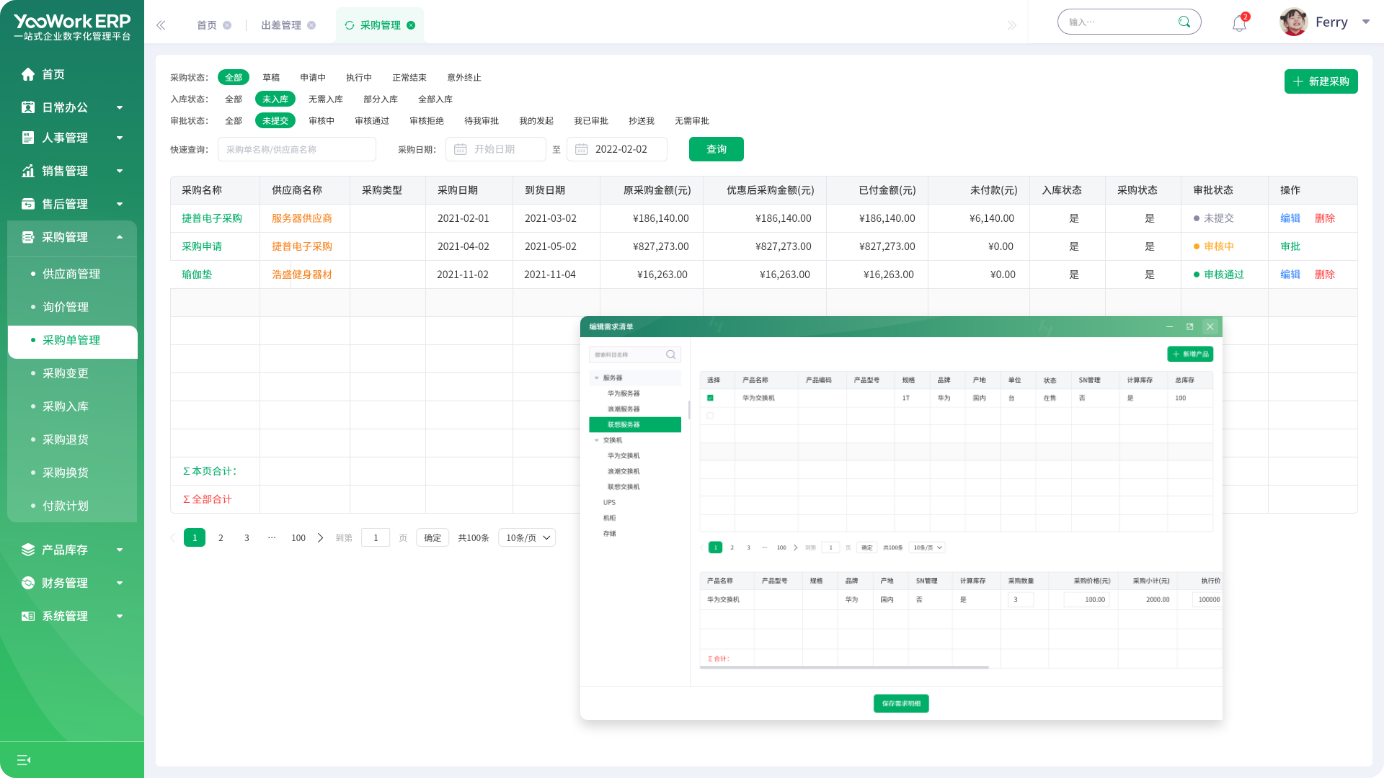Collapse the 服务器 tree node in dialog
The height and width of the screenshot is (778, 1384).
[x=597, y=378]
